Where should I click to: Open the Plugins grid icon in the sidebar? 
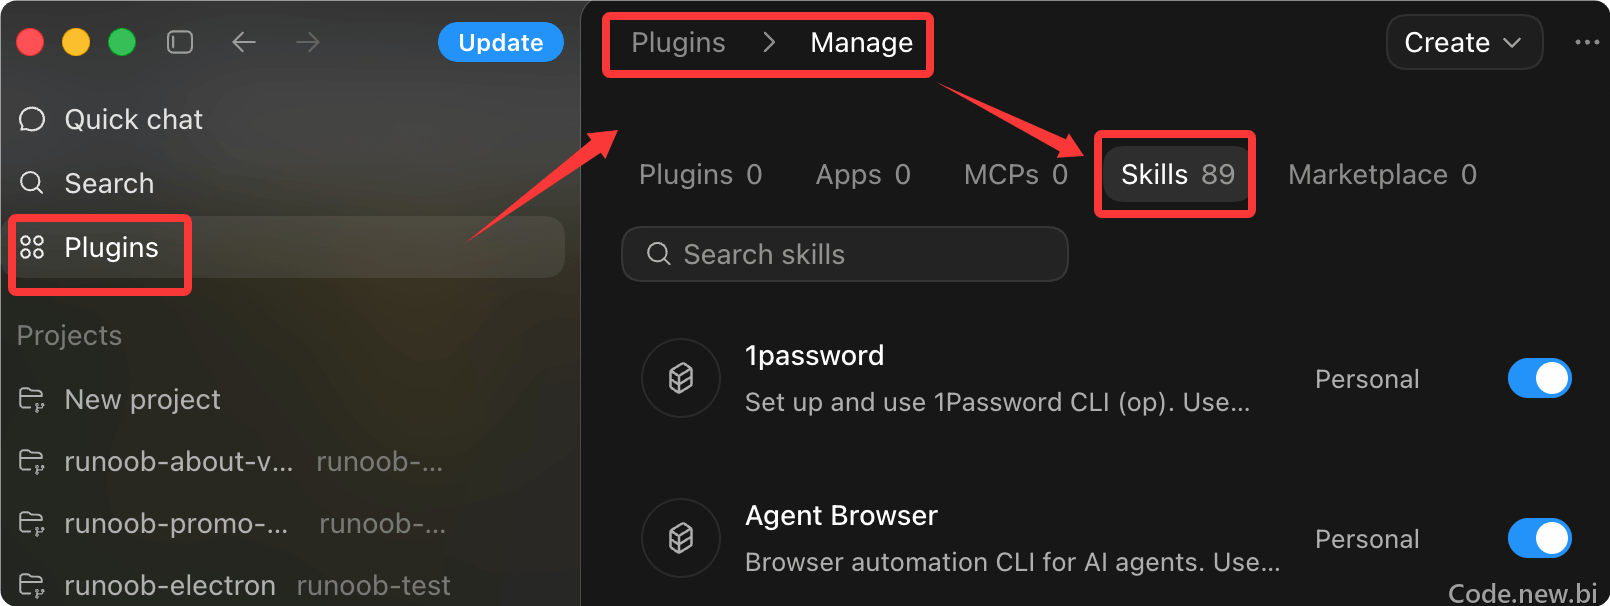pos(32,247)
